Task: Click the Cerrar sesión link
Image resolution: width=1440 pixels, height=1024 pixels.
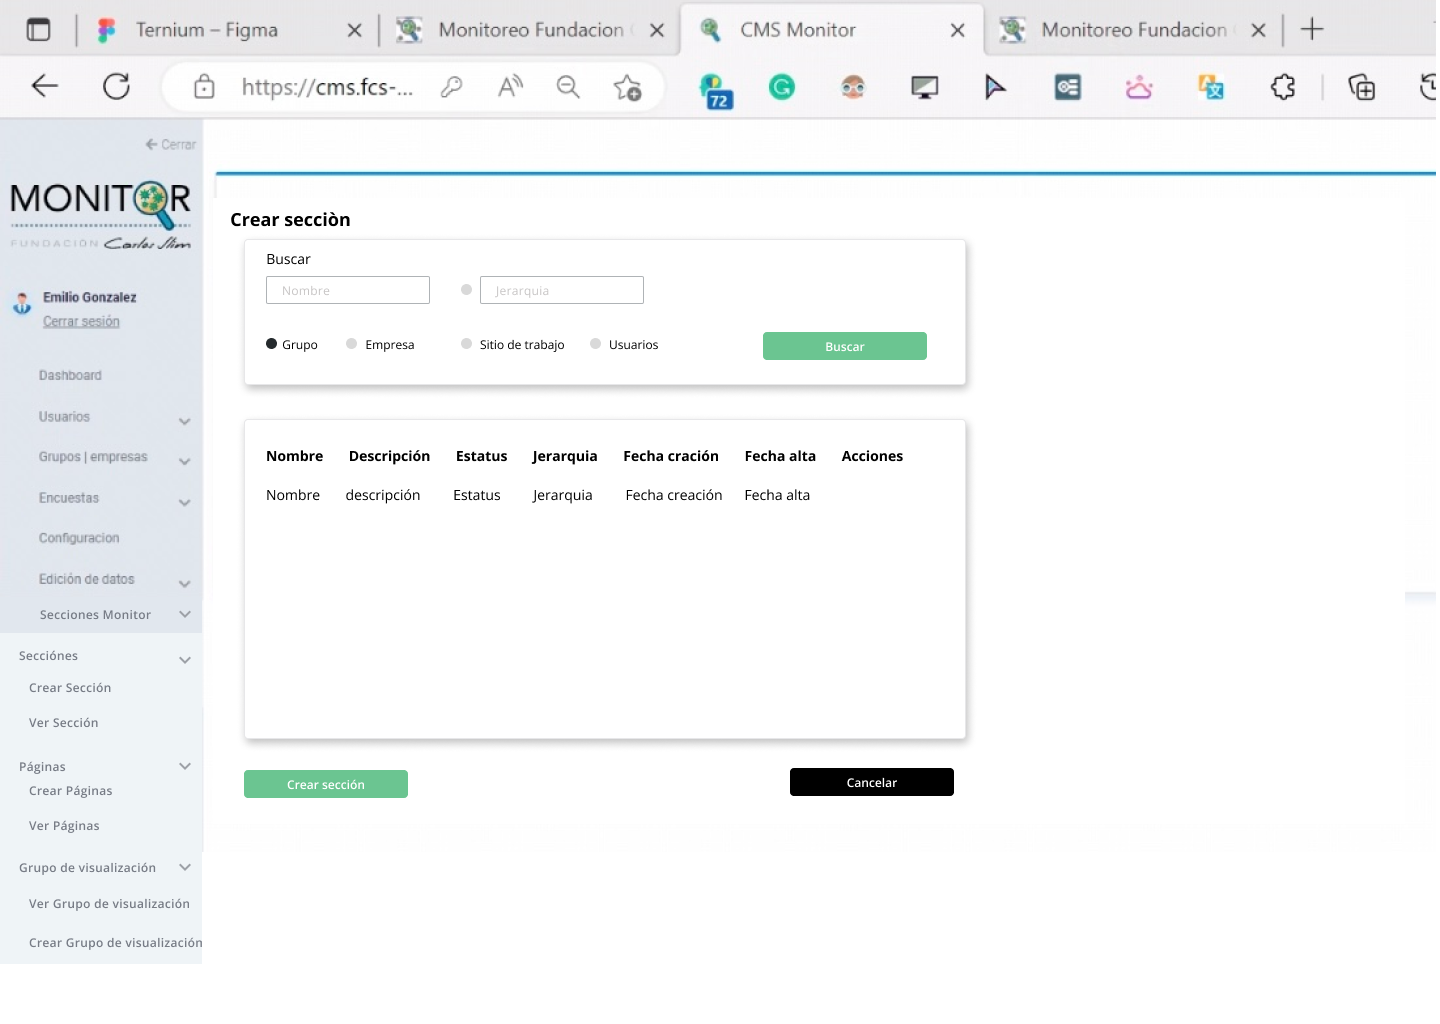Action: [x=81, y=322]
